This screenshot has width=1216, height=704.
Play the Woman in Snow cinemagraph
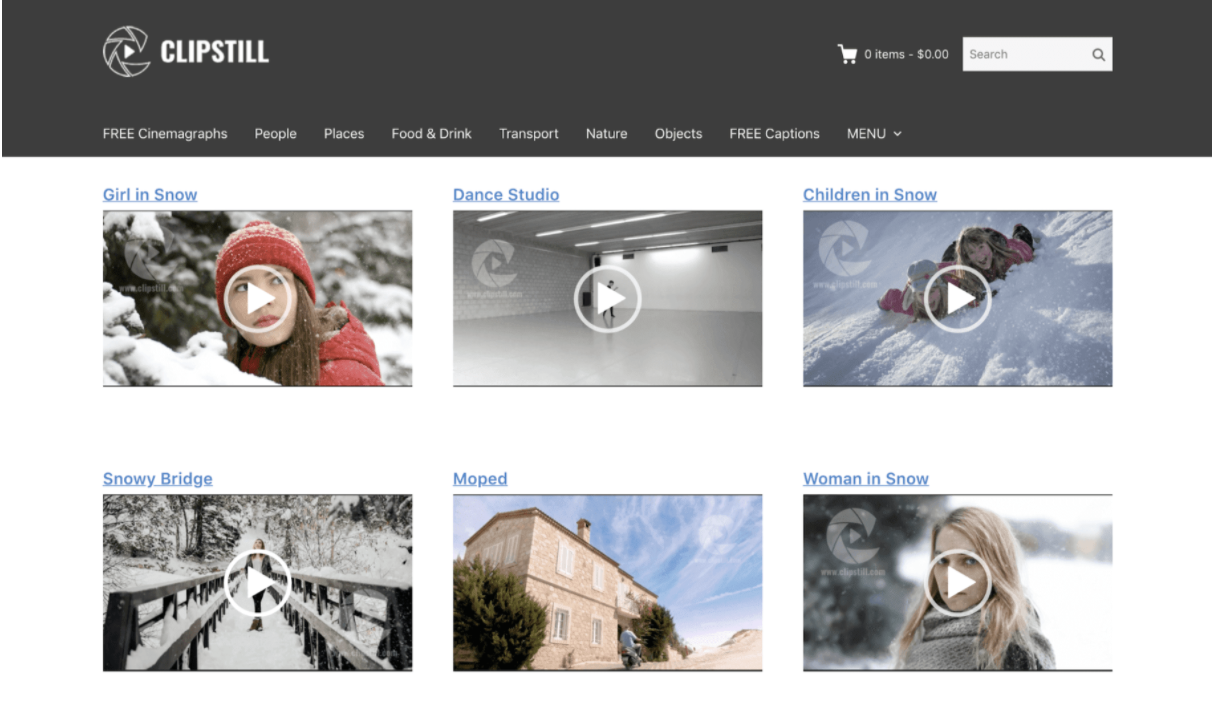click(958, 581)
